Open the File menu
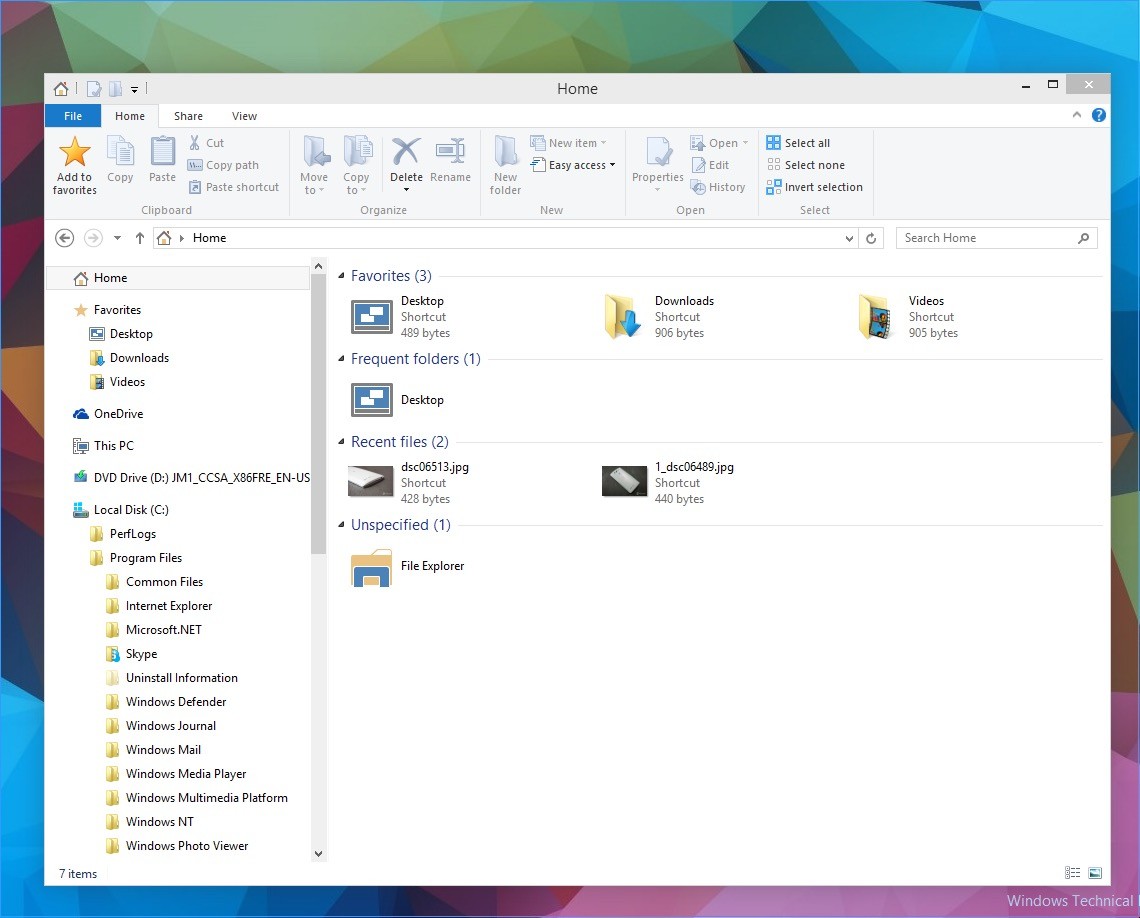 [x=72, y=116]
